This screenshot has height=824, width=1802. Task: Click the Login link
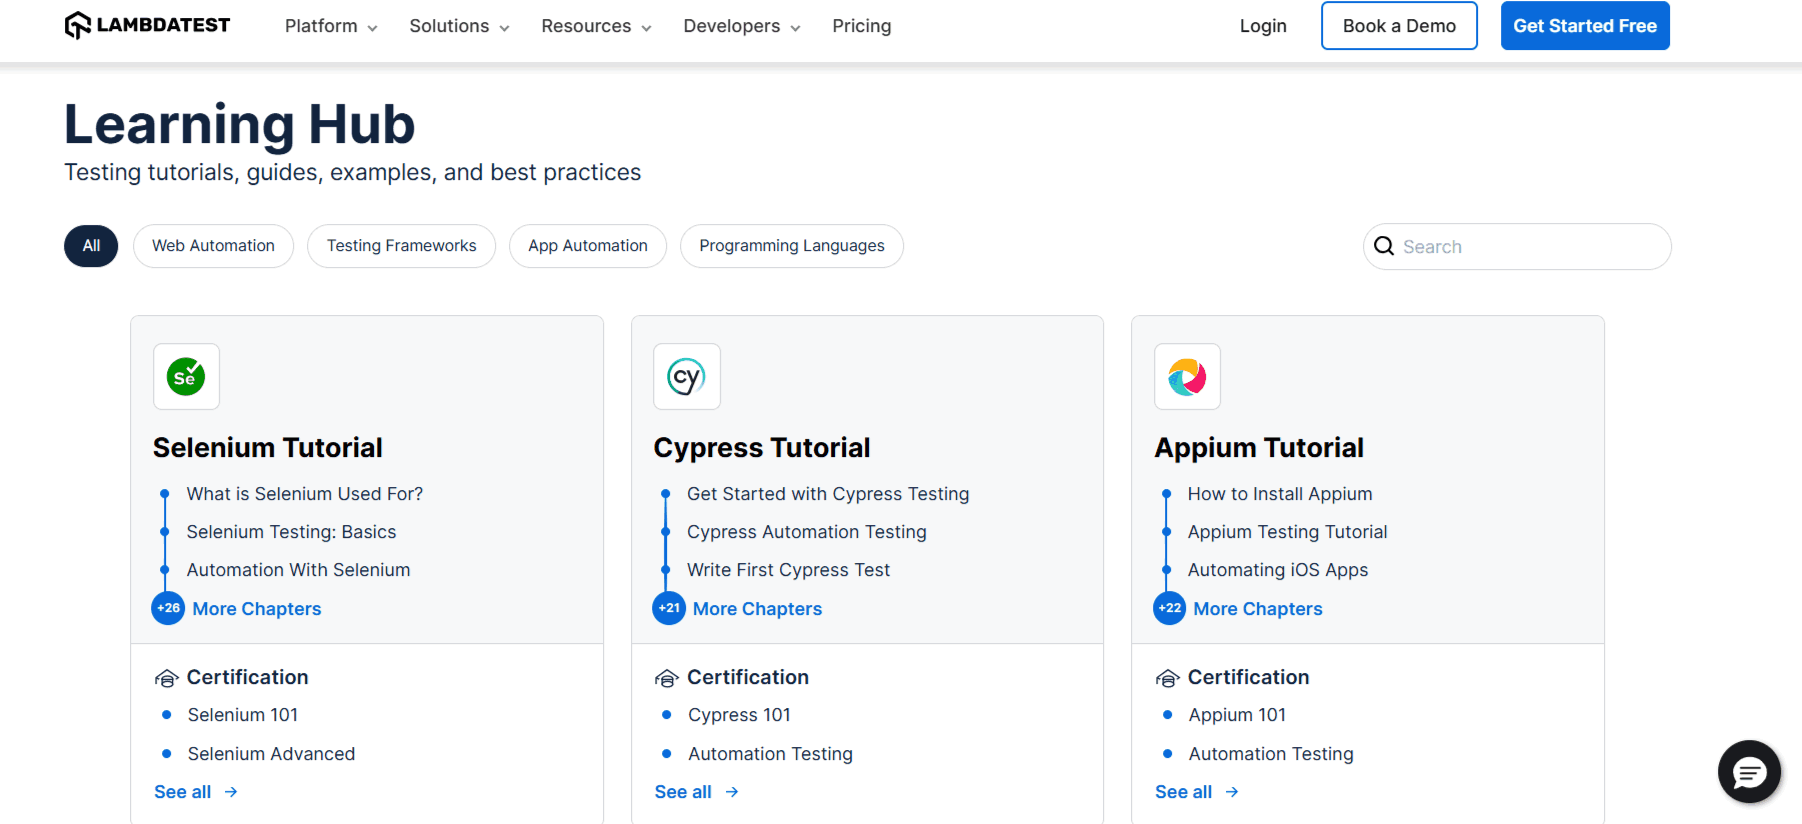point(1263,26)
